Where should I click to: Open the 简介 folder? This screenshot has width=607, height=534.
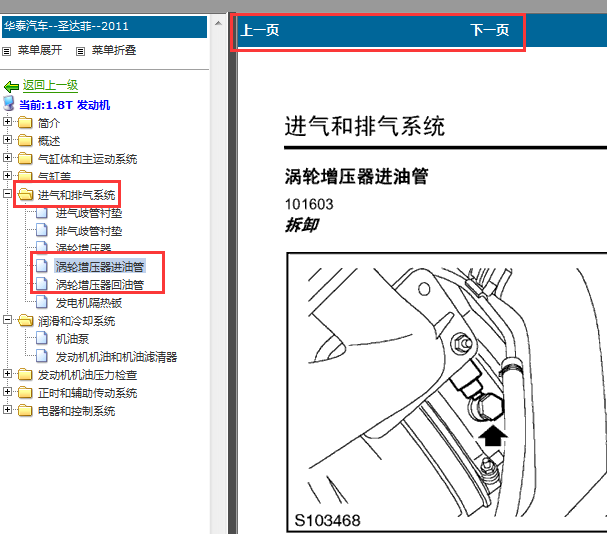[x=49, y=123]
